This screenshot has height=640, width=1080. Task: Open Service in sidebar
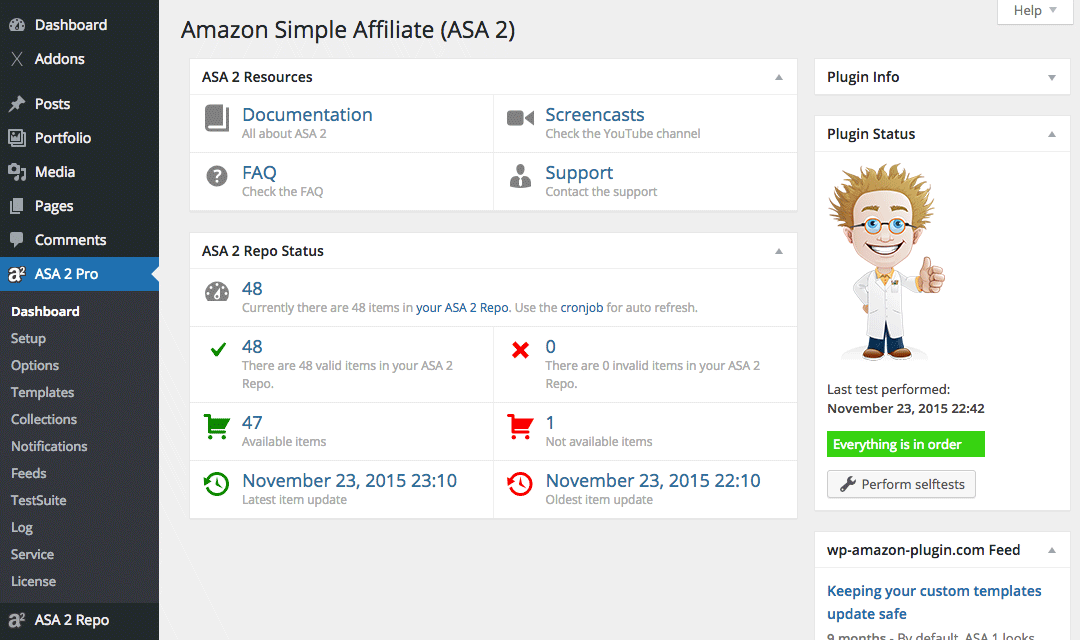[32, 554]
